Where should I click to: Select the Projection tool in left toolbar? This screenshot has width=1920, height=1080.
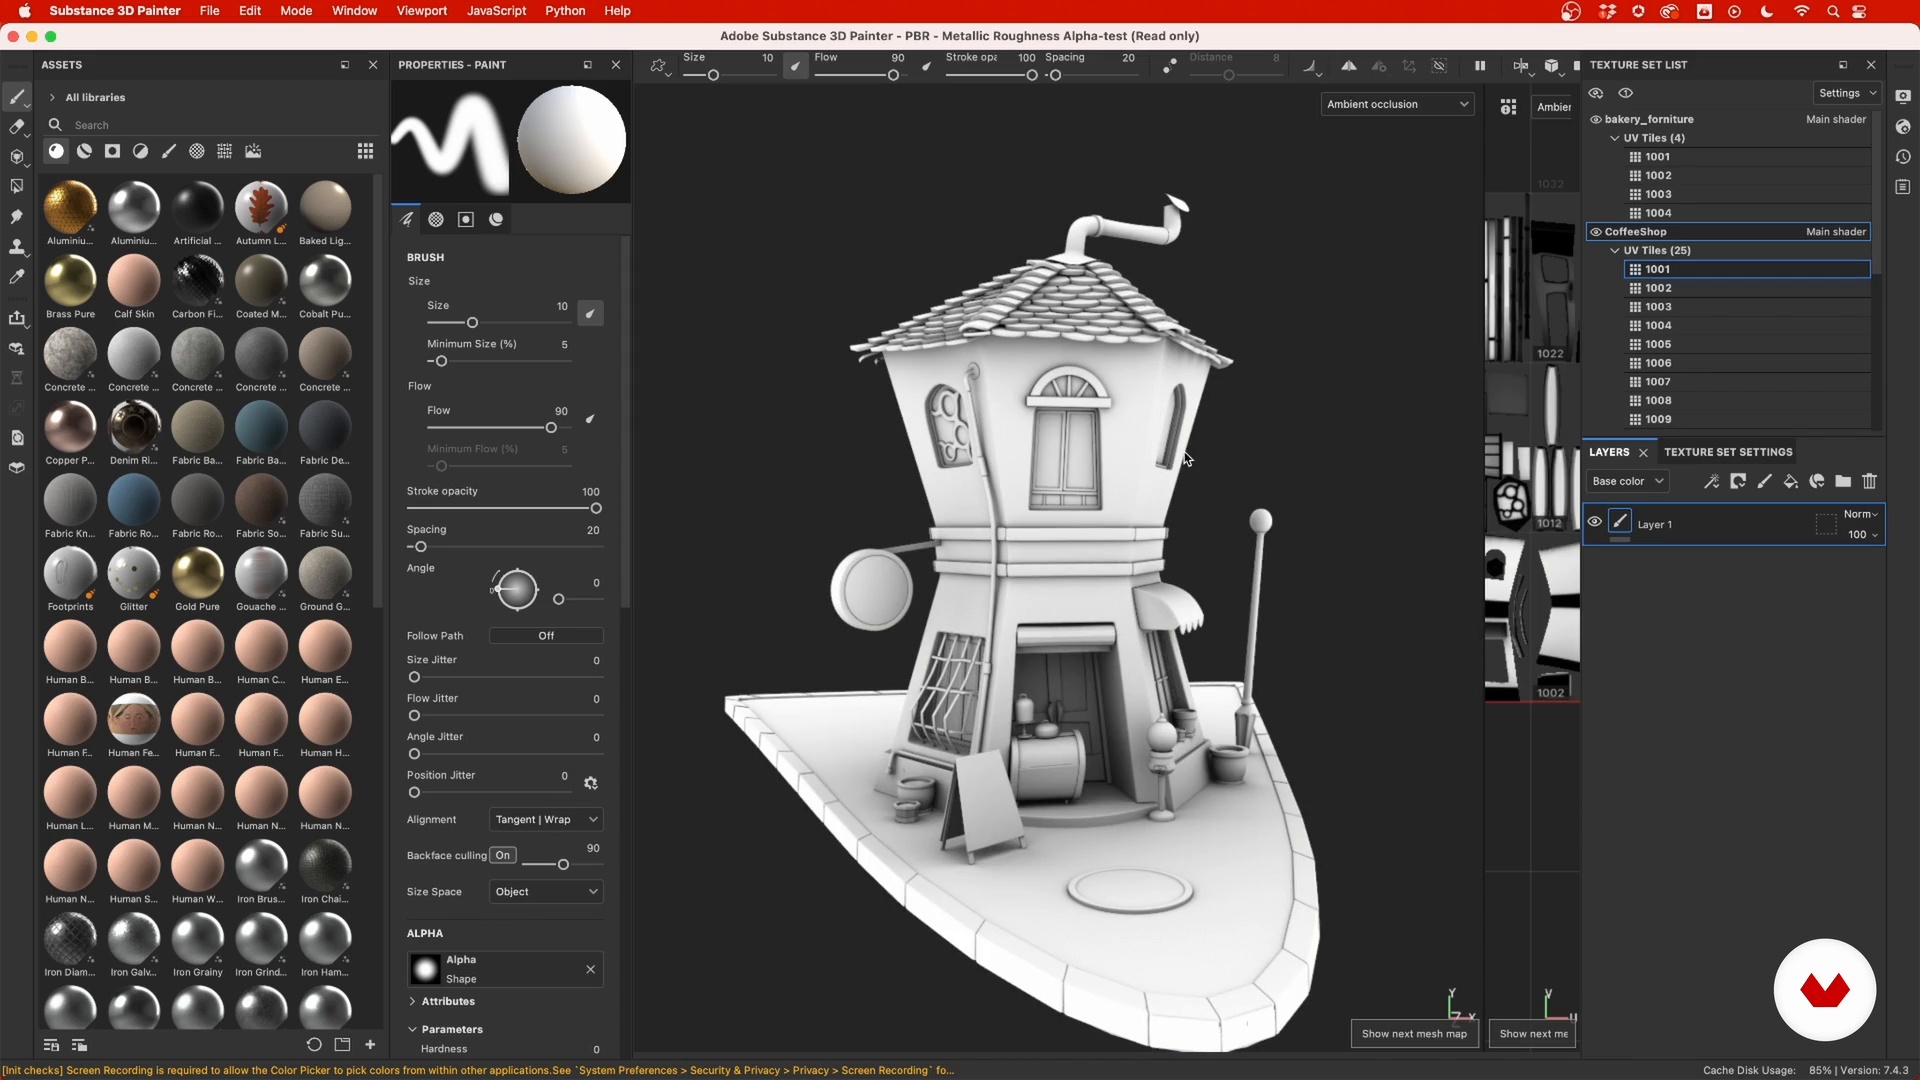point(17,157)
